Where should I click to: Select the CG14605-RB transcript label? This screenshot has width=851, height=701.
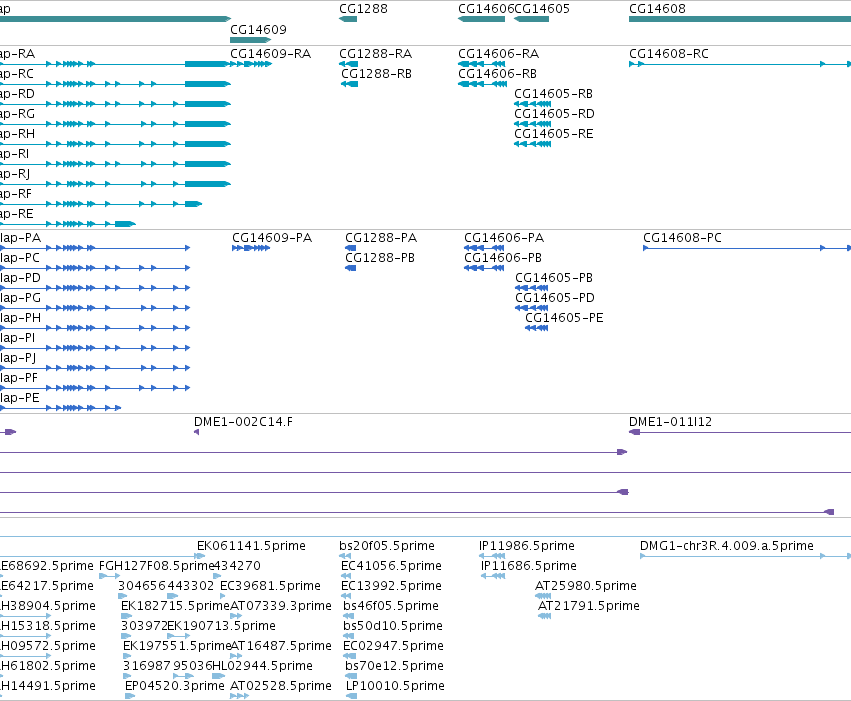(553, 94)
